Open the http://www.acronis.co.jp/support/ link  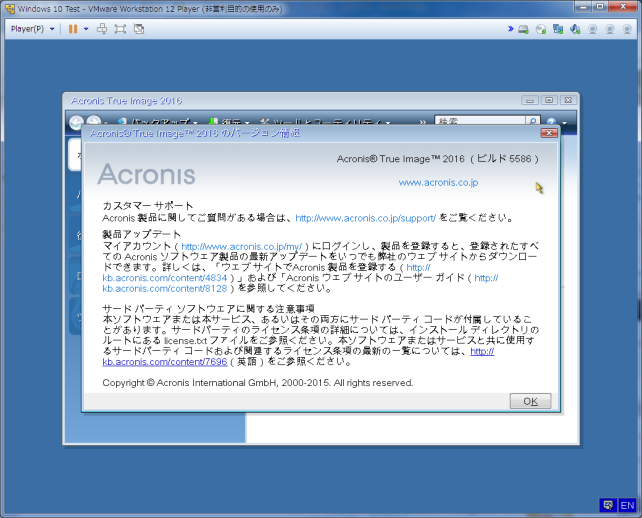coord(365,218)
